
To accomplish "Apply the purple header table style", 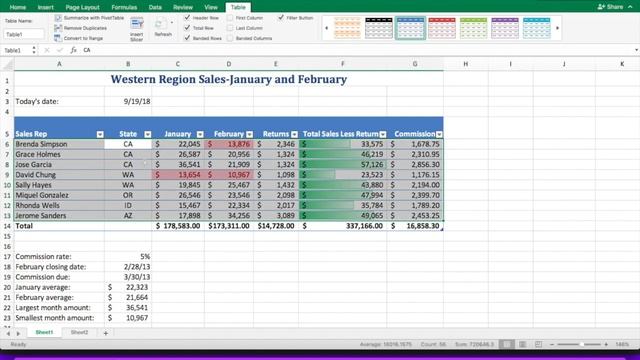I will tap(505, 28).
